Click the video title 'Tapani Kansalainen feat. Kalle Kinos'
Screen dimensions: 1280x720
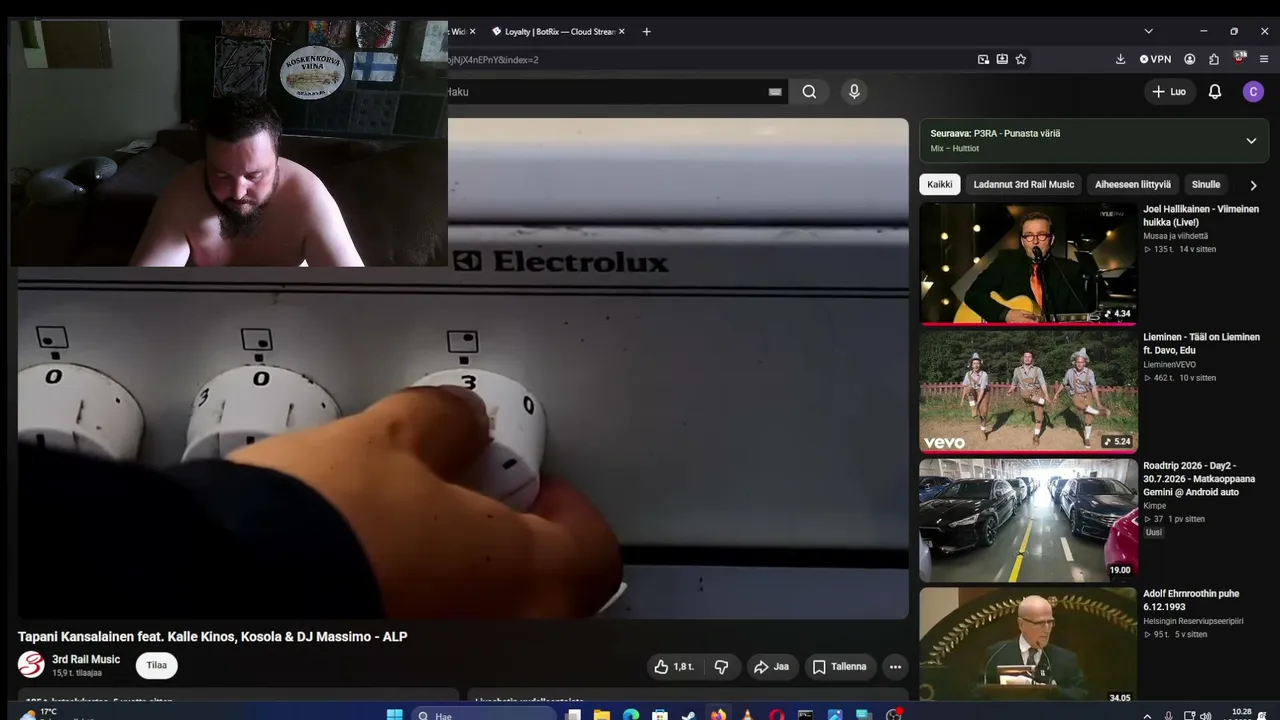[212, 636]
